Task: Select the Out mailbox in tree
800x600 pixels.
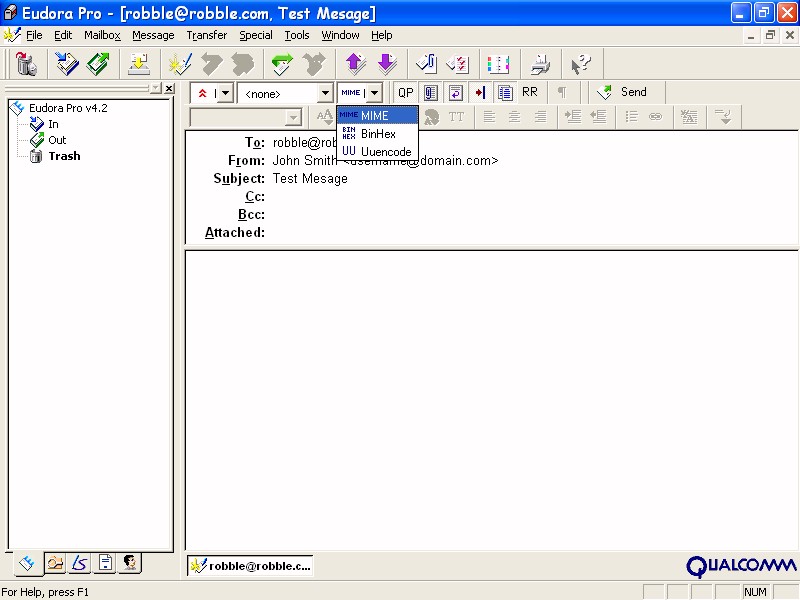Action: click(x=57, y=140)
